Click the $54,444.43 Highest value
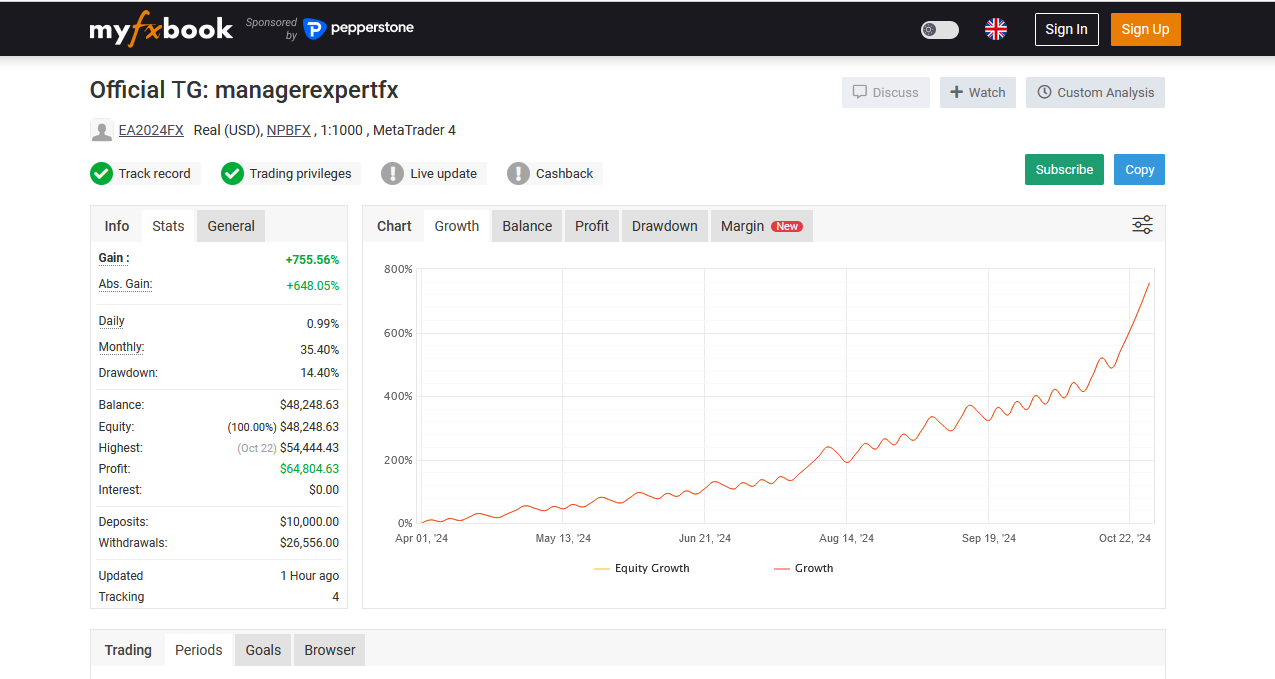Viewport: 1275px width, 679px height. coord(309,448)
